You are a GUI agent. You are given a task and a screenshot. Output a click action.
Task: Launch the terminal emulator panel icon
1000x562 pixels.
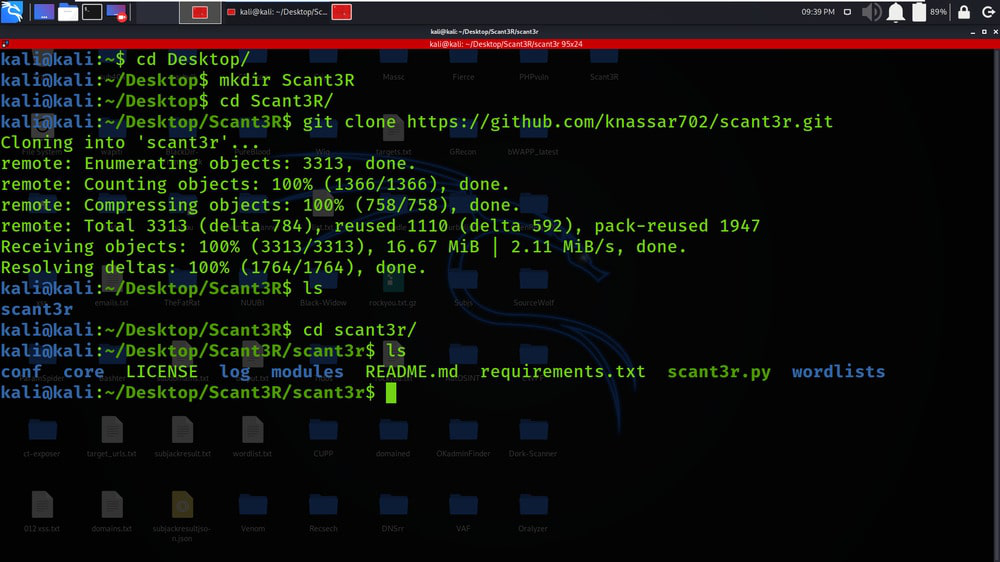pos(92,11)
